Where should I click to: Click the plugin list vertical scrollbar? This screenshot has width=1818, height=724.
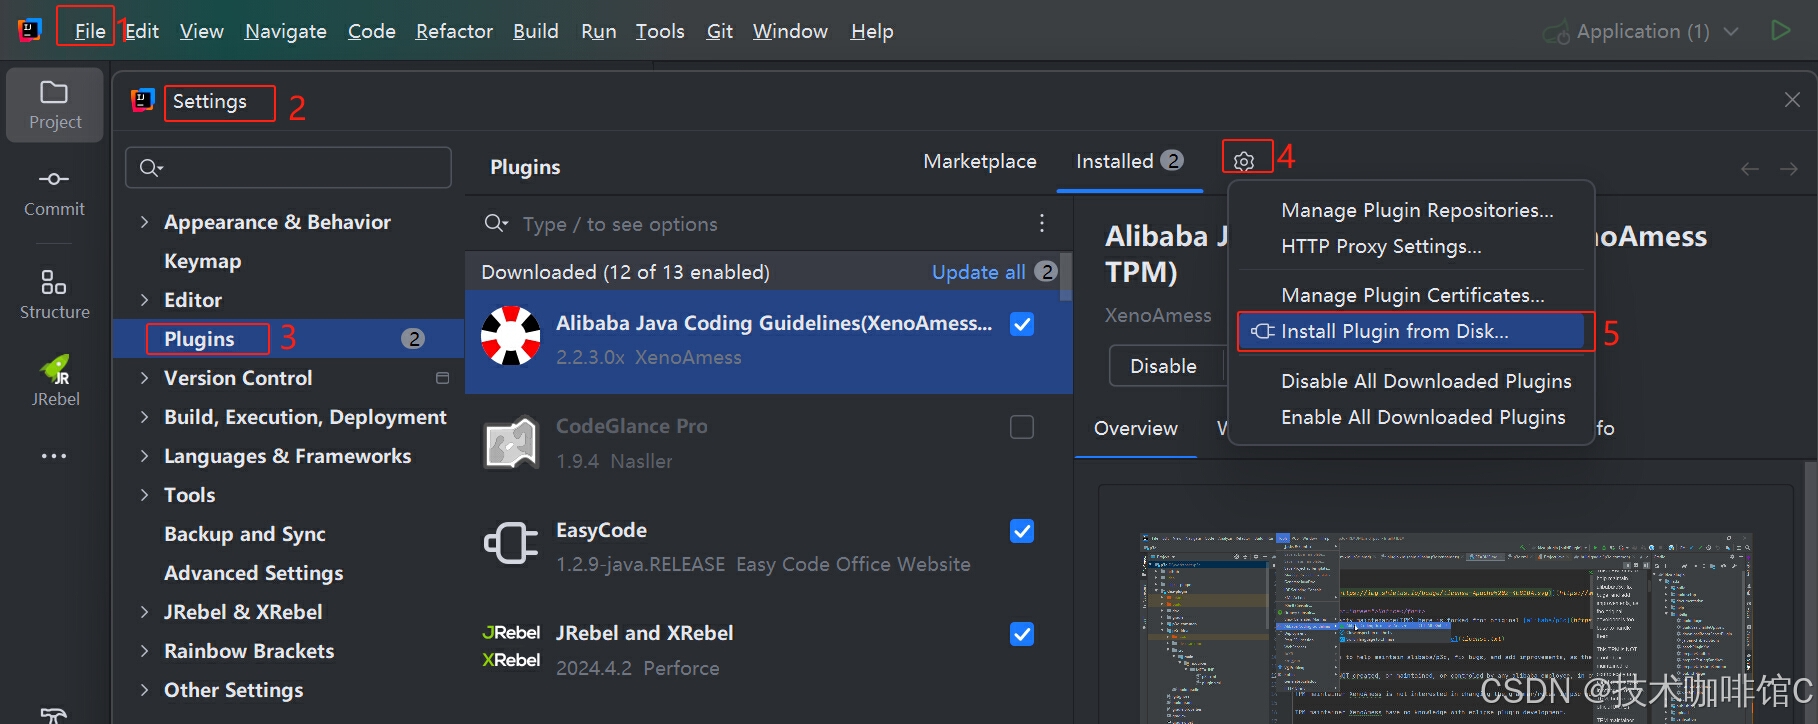click(1066, 277)
